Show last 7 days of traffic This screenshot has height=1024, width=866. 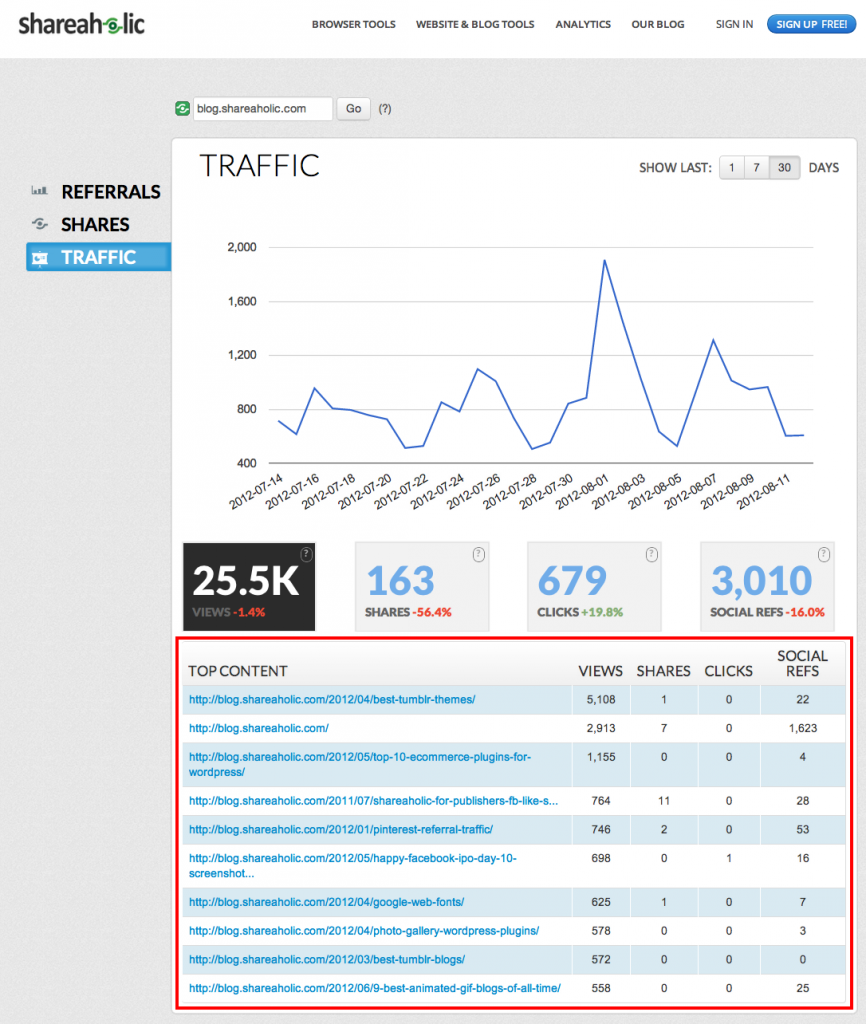(x=756, y=168)
